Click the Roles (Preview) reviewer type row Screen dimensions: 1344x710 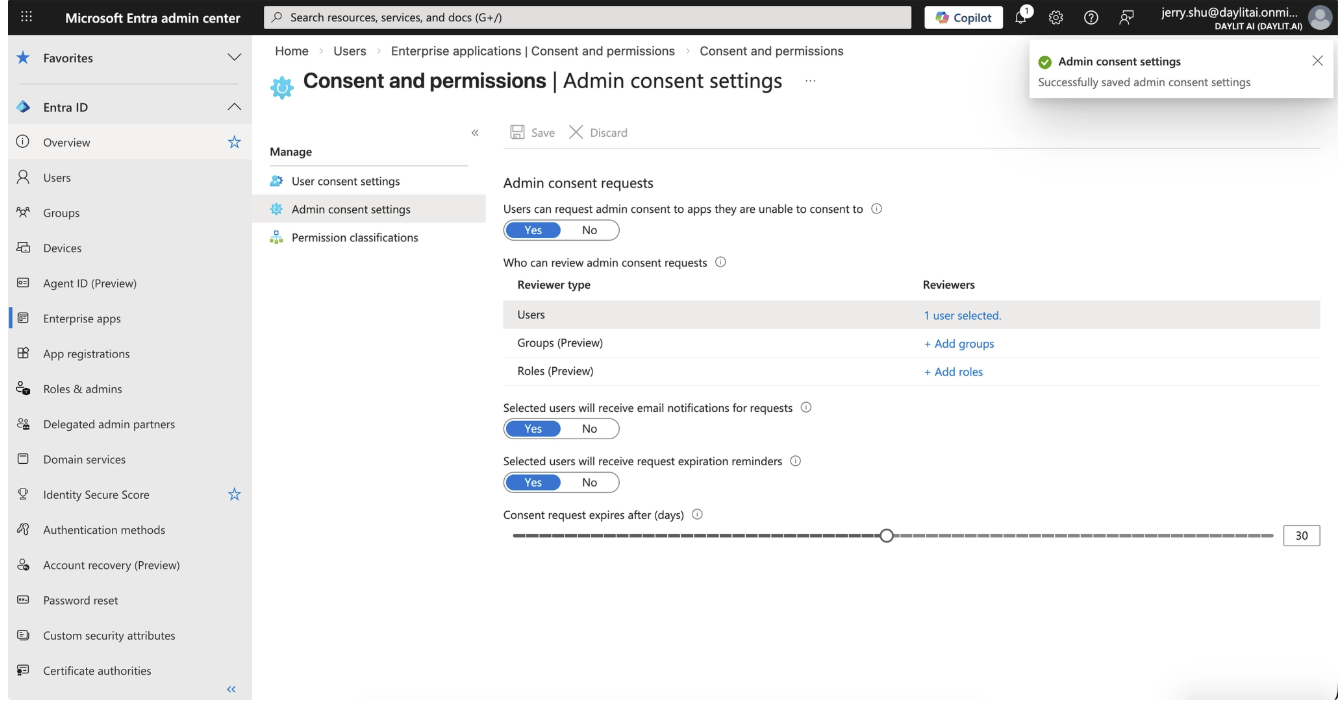pyautogui.click(x=911, y=372)
